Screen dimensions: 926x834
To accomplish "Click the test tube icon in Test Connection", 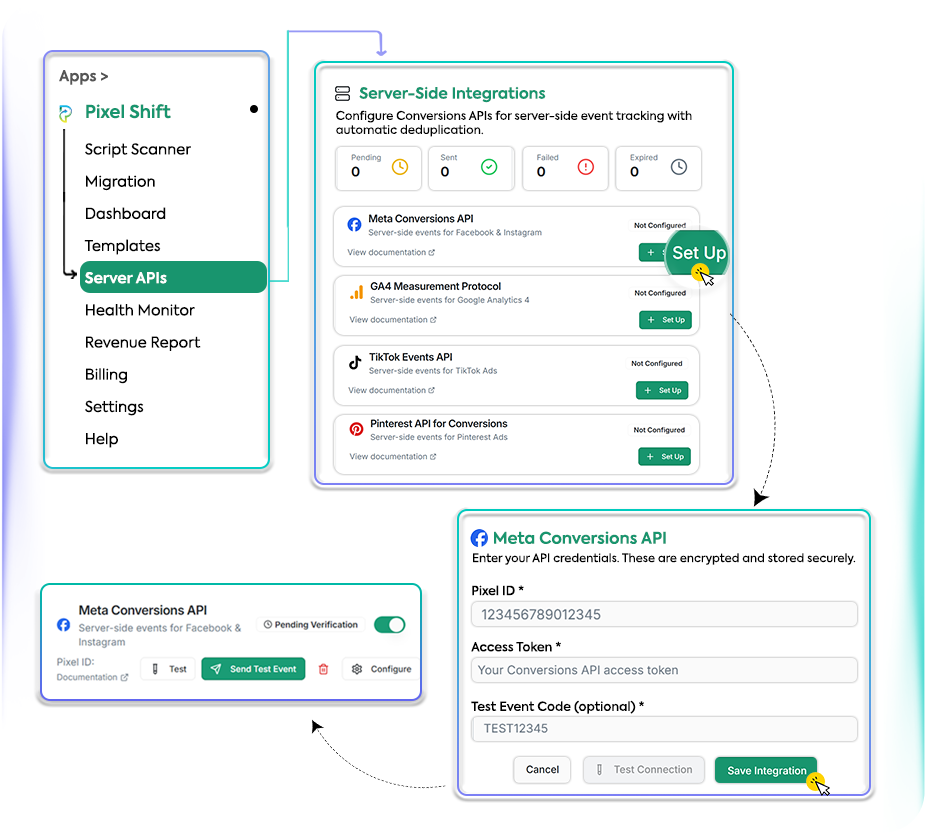I will (599, 770).
